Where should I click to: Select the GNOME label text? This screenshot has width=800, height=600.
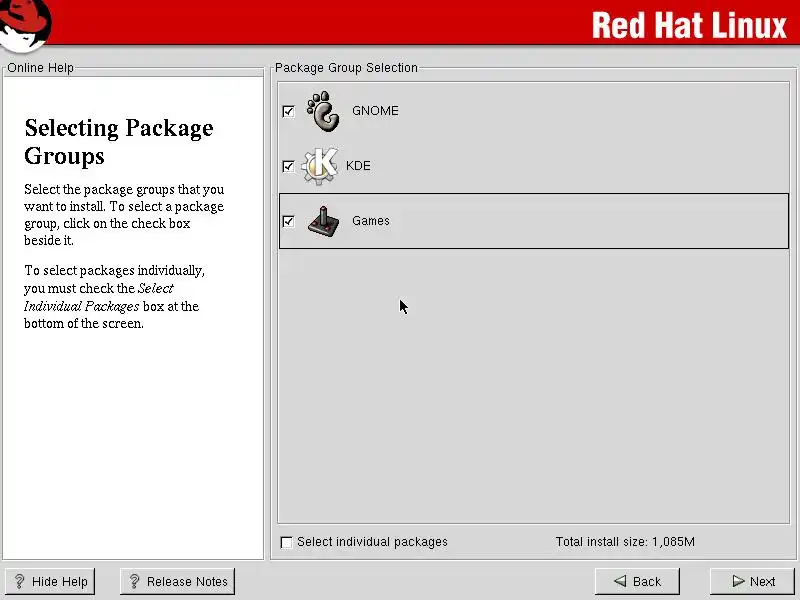tap(375, 111)
